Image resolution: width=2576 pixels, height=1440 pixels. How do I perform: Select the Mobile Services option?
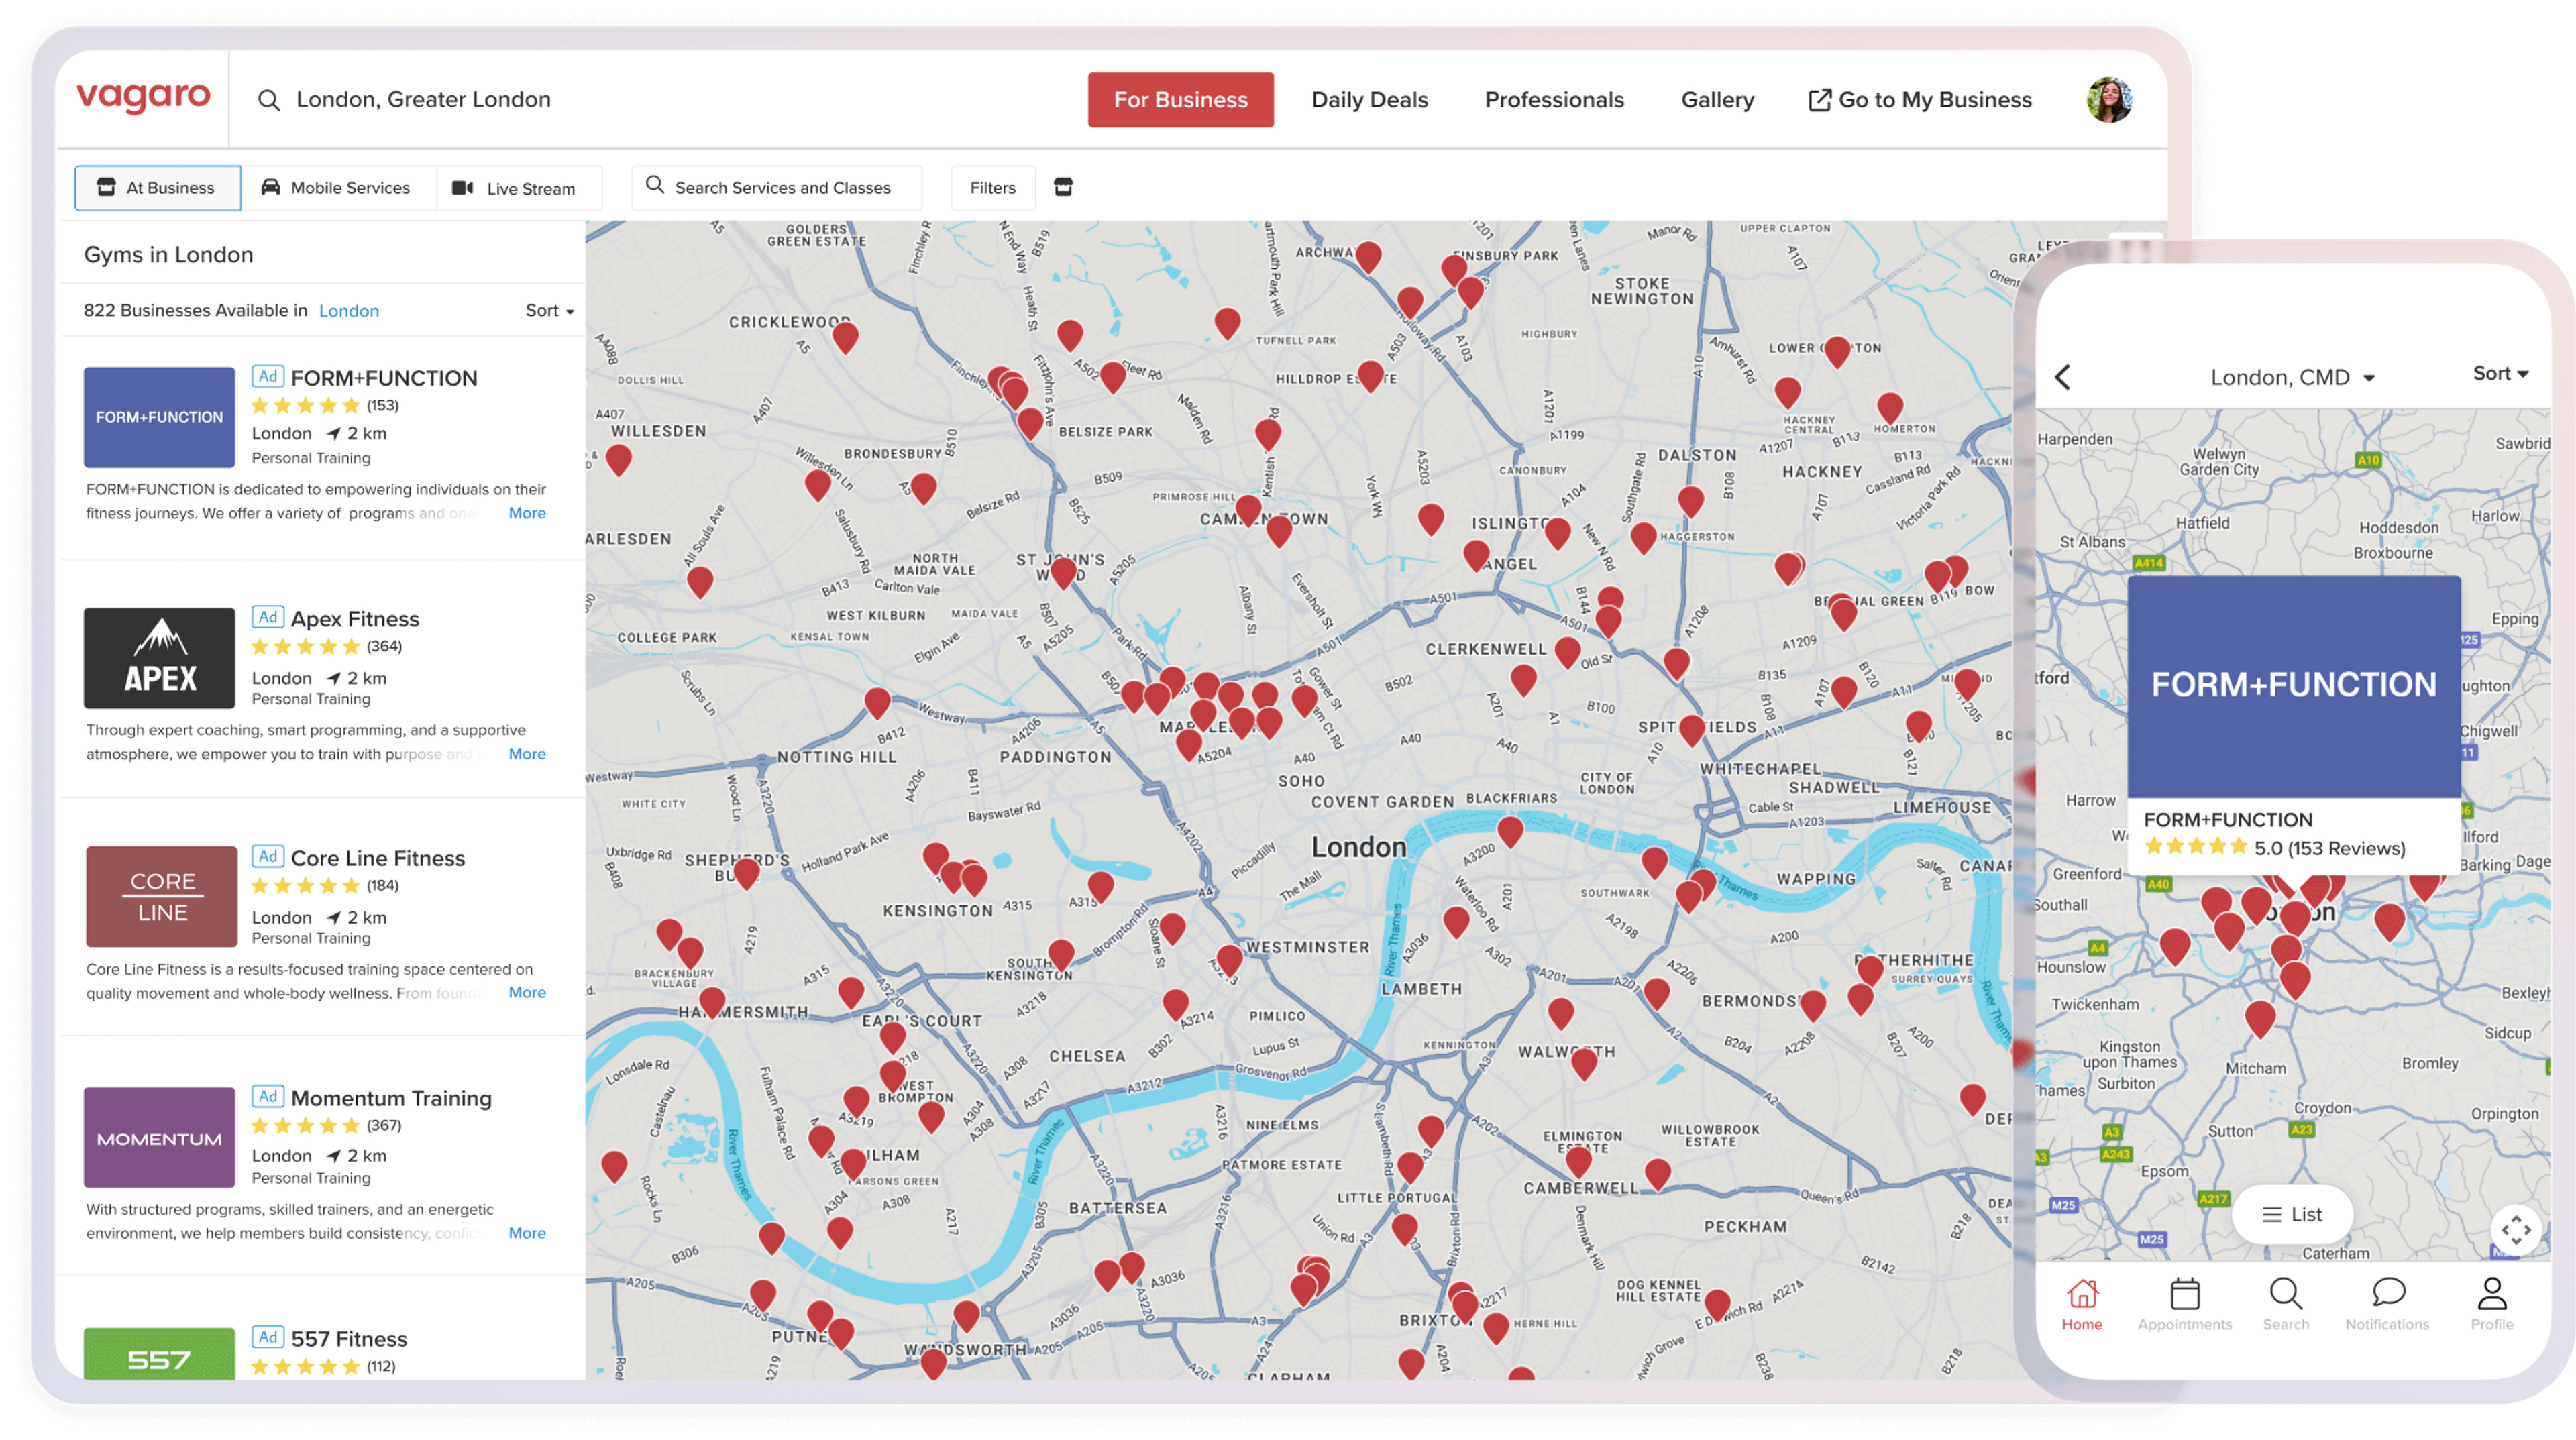[x=337, y=187]
